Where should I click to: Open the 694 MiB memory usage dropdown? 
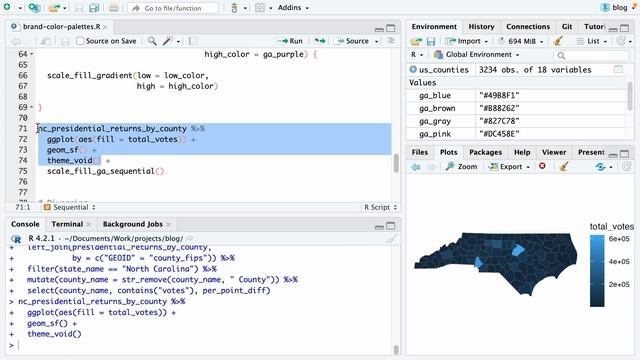[521, 41]
